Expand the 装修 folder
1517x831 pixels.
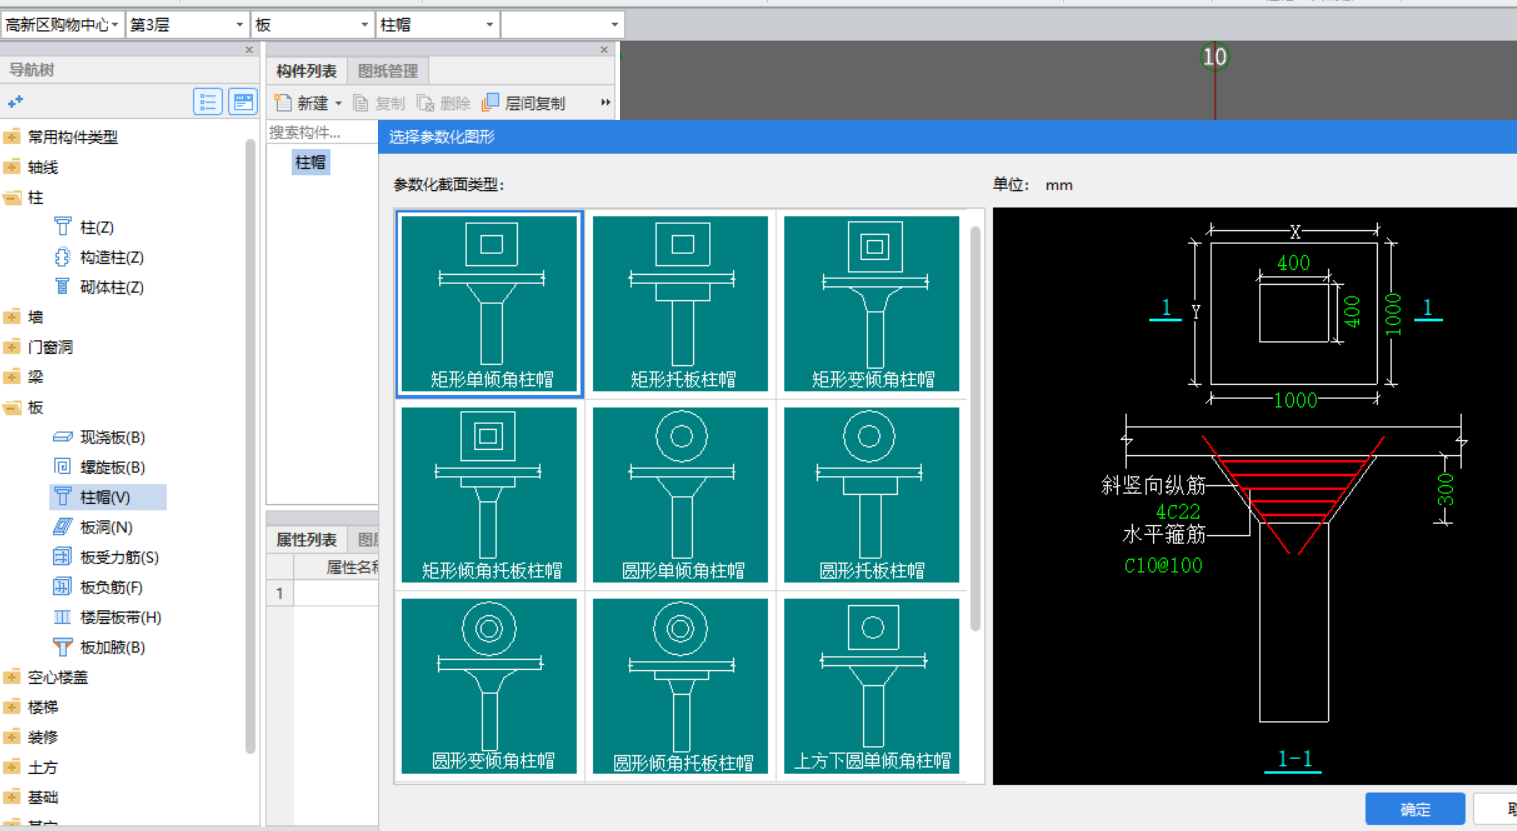tap(12, 737)
